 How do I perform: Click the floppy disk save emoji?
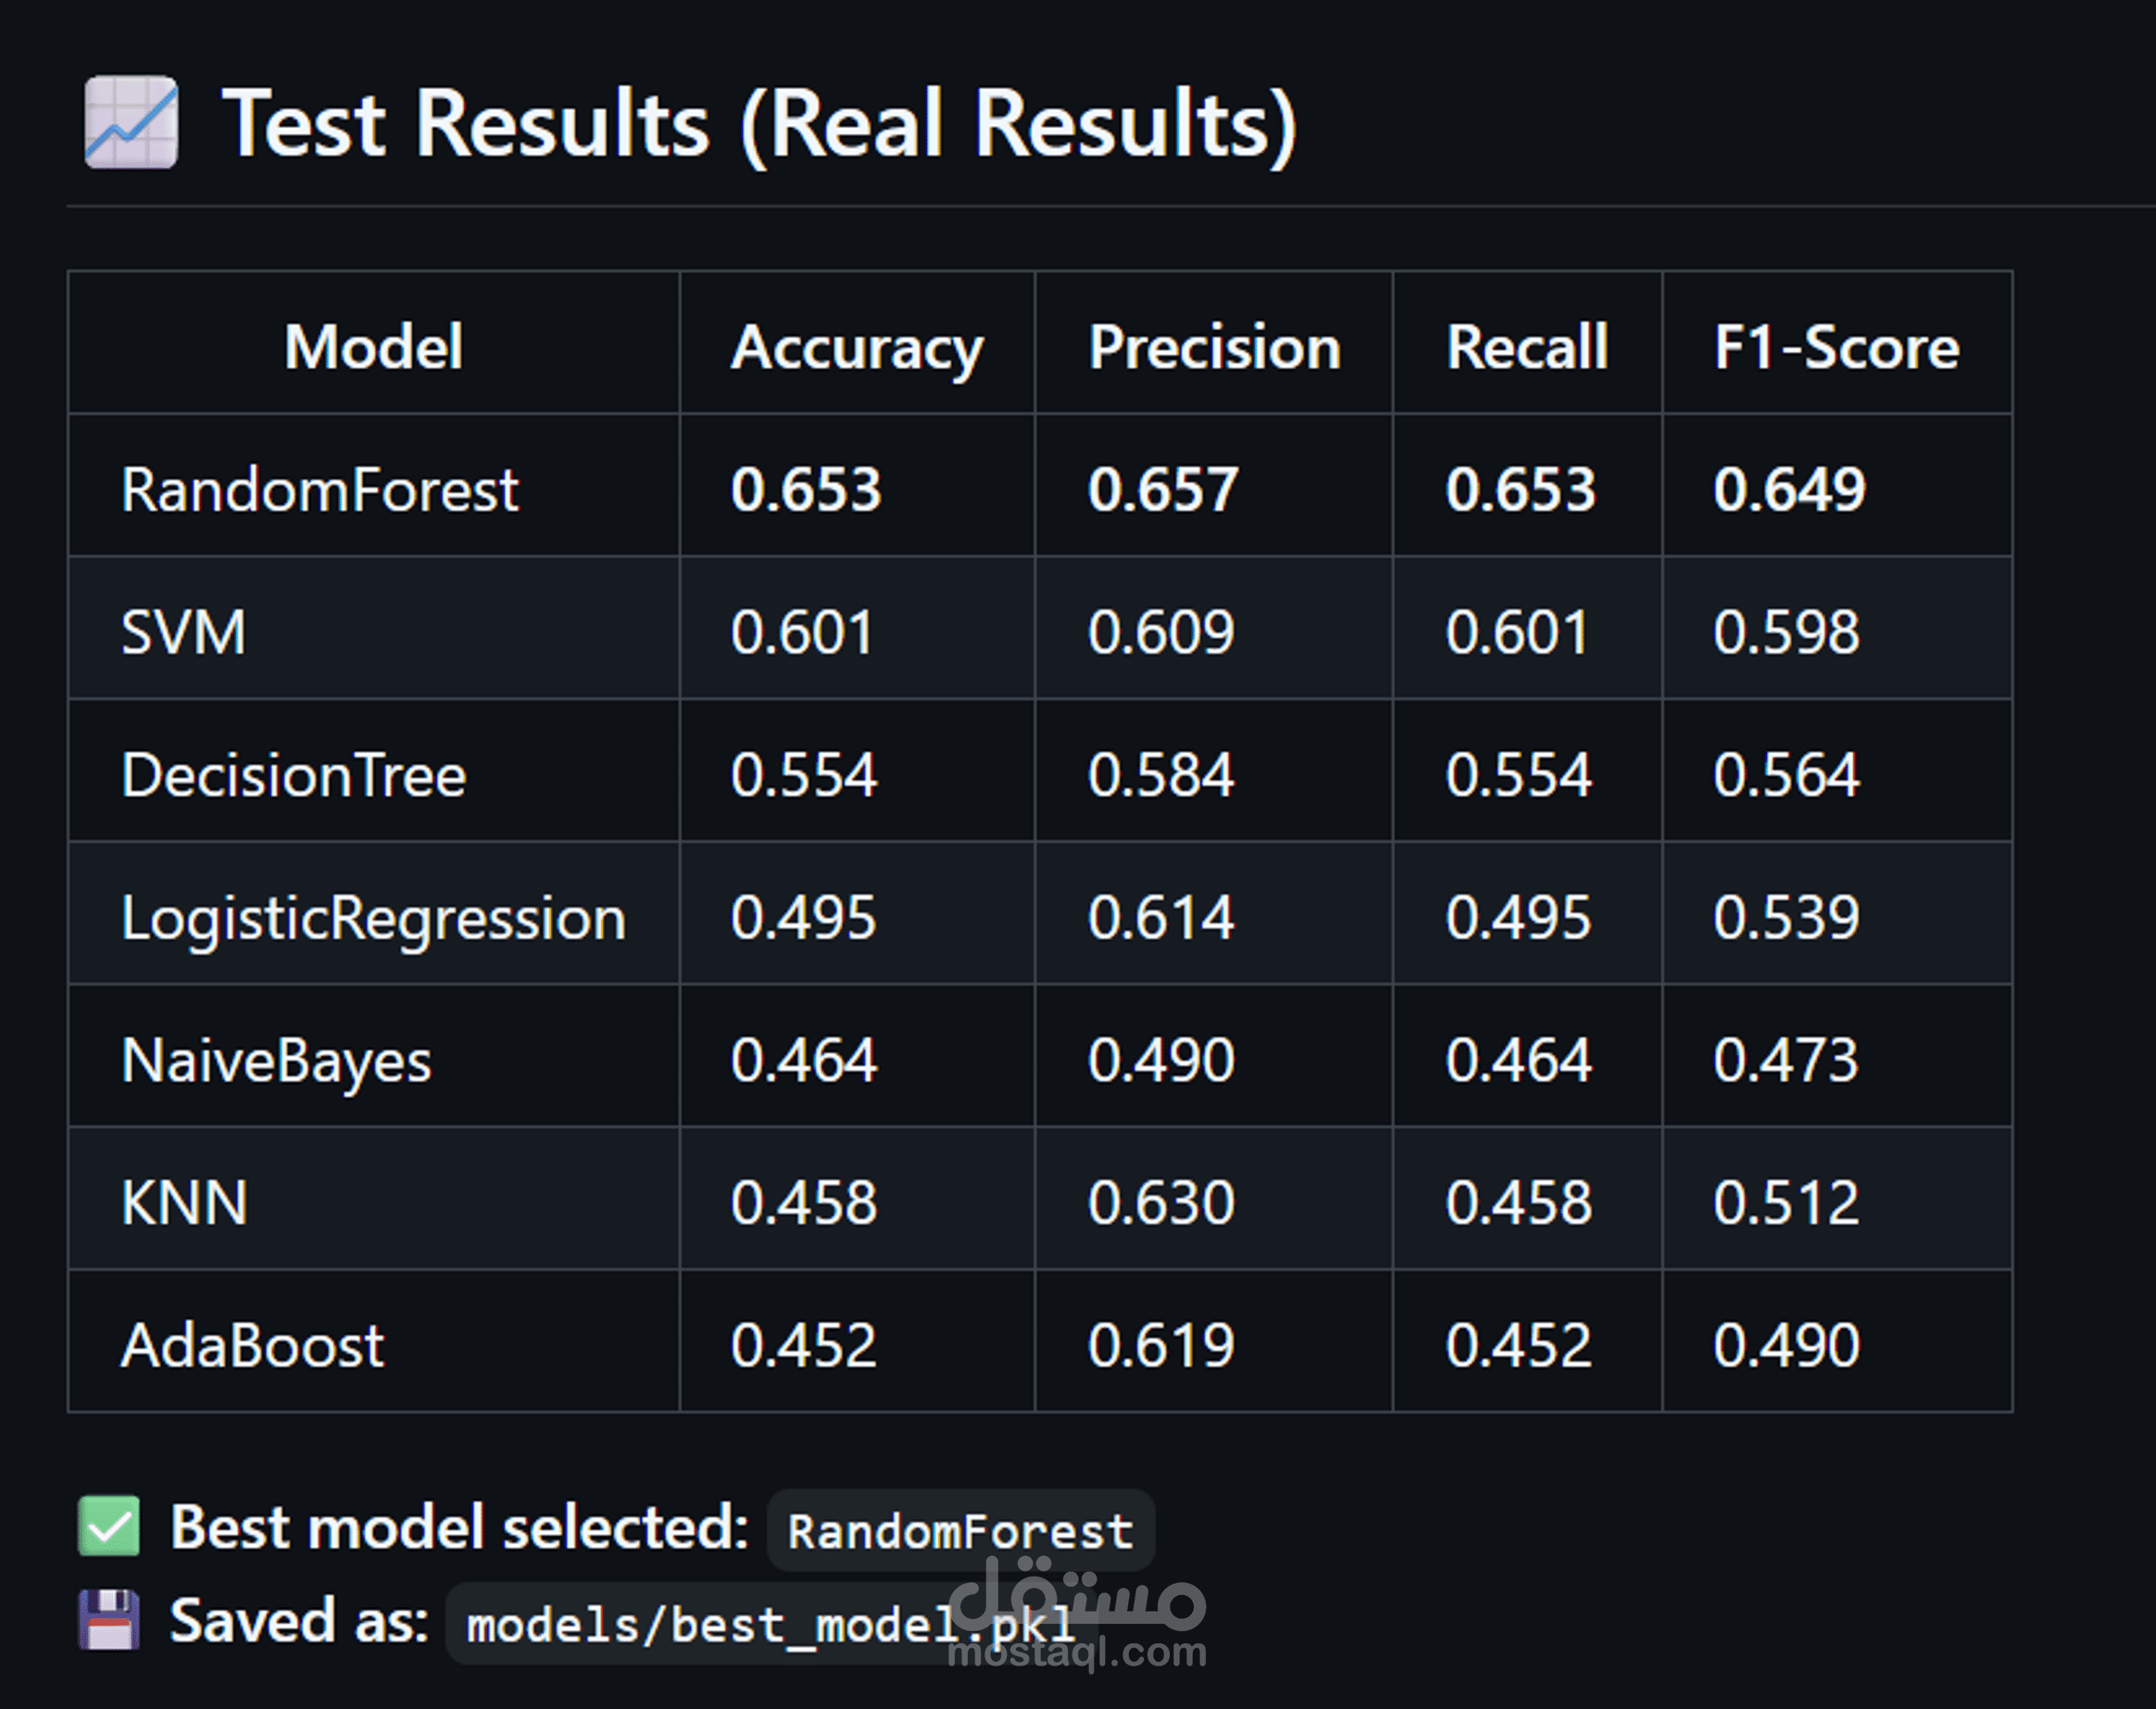click(x=109, y=1619)
